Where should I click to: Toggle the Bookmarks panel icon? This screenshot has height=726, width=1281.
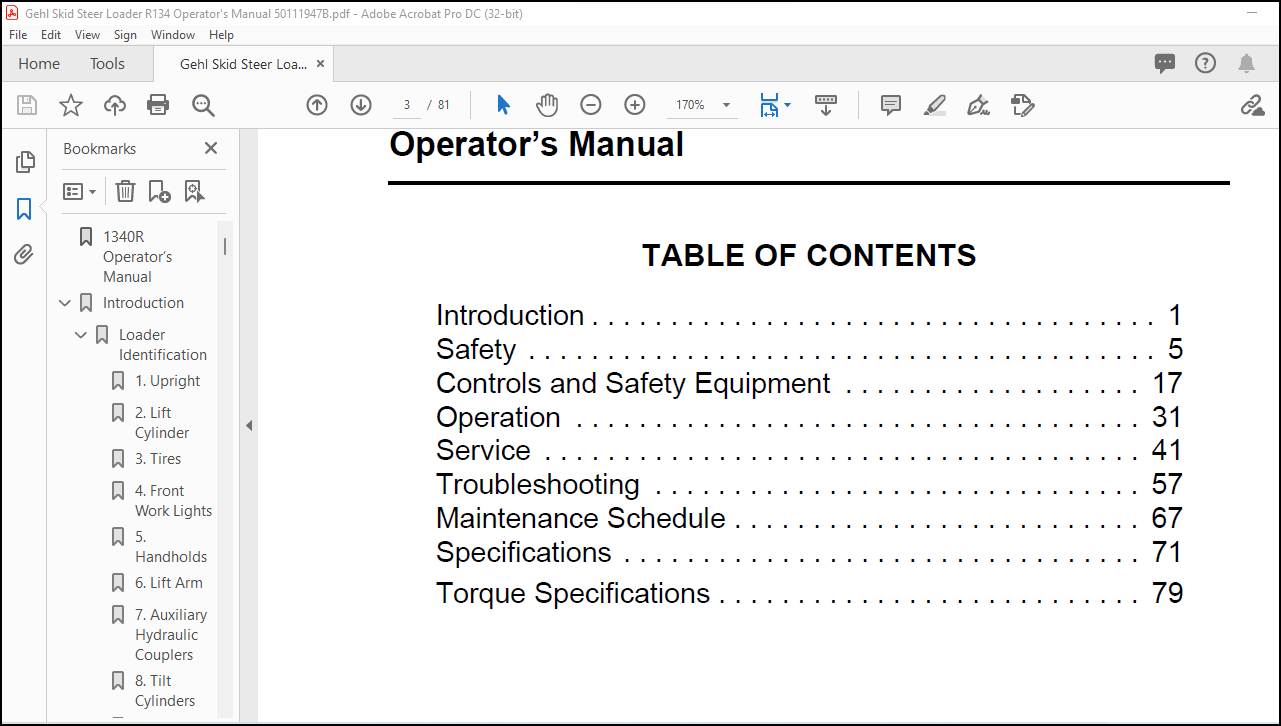[24, 209]
